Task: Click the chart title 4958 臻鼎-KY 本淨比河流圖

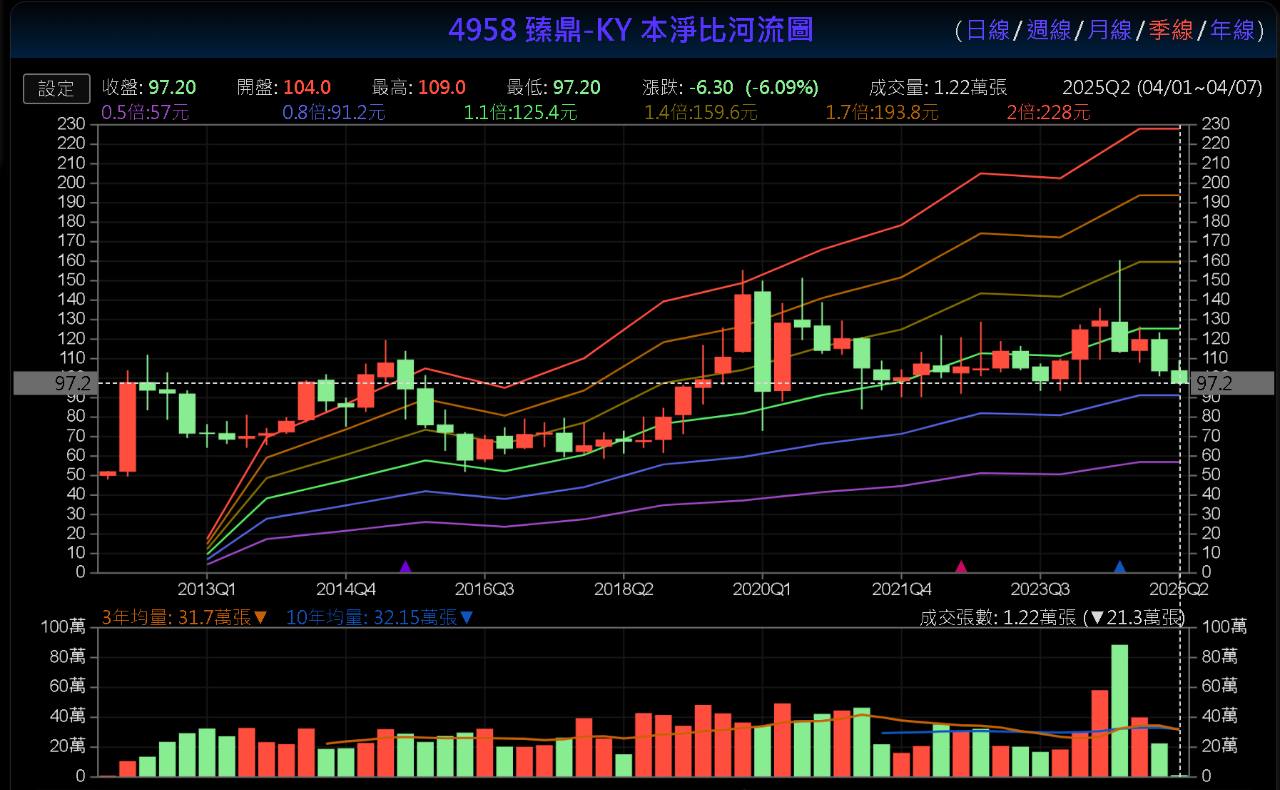Action: point(630,30)
